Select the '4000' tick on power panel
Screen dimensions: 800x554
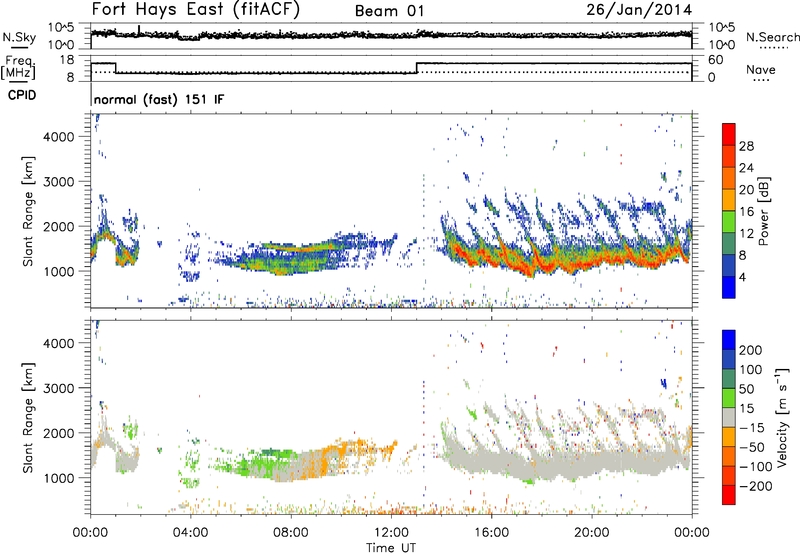(x=59, y=137)
